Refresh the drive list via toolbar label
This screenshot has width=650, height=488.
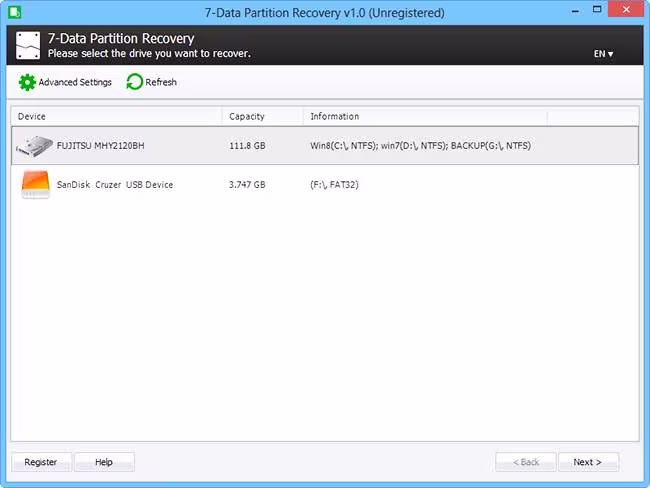pos(161,82)
